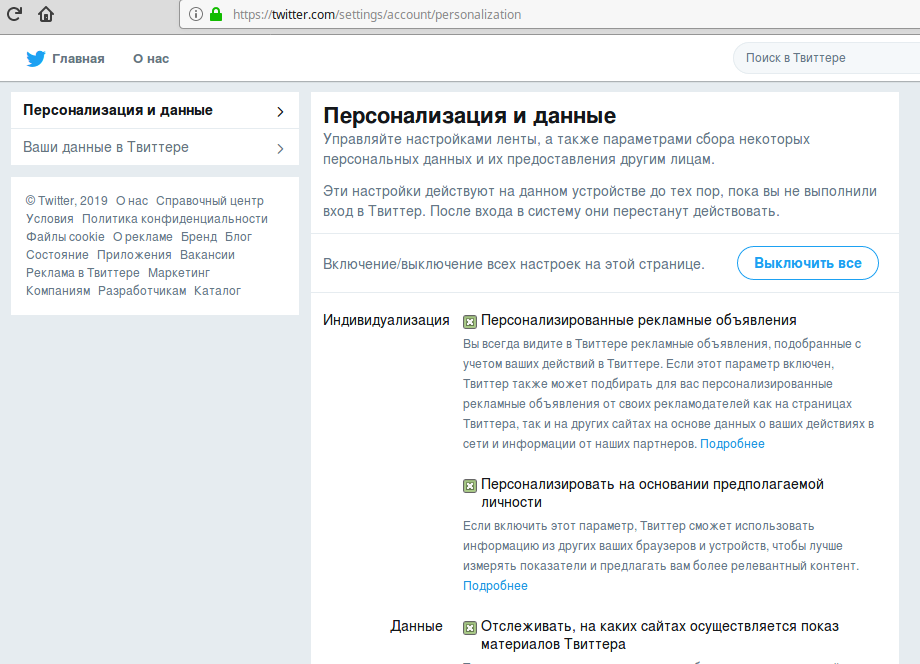
Task: Open the Бренд footer link
Action: pyautogui.click(x=199, y=237)
